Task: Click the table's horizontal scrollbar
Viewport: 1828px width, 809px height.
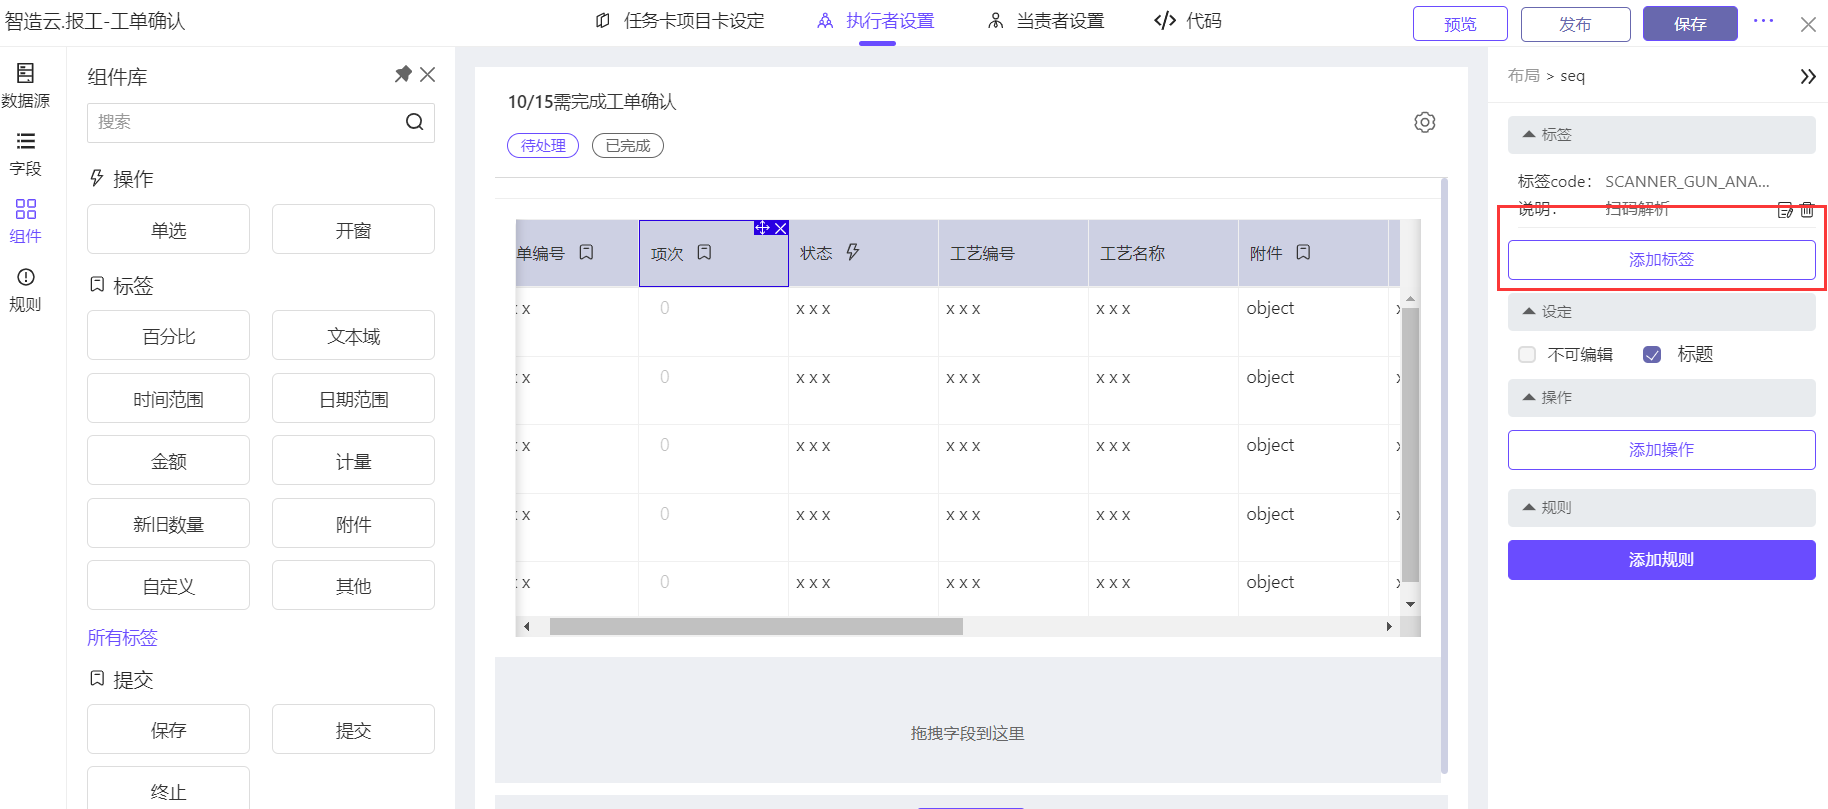Action: click(755, 627)
